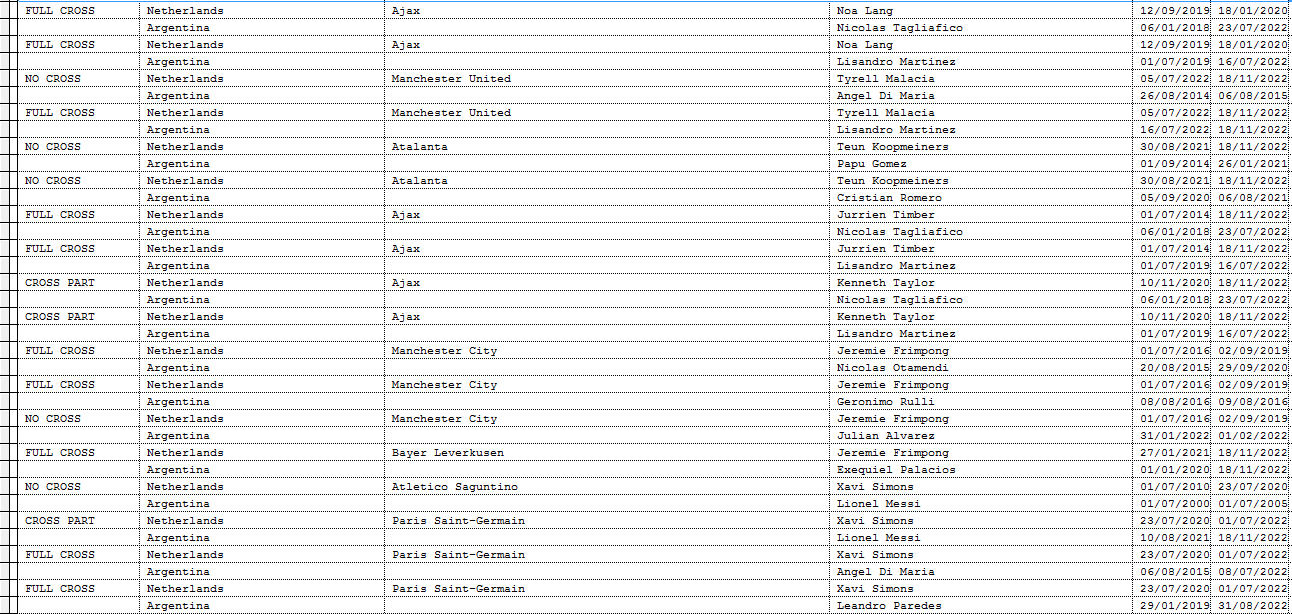Select the date "01/02/2022"

[x=1253, y=436]
